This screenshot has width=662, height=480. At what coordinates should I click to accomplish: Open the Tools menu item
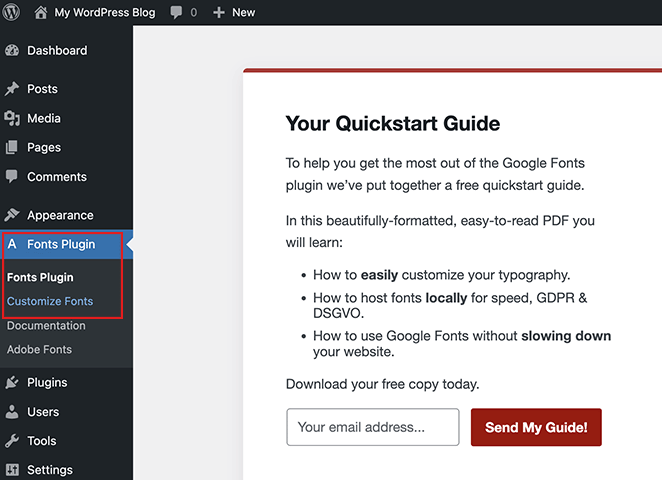tap(42, 441)
